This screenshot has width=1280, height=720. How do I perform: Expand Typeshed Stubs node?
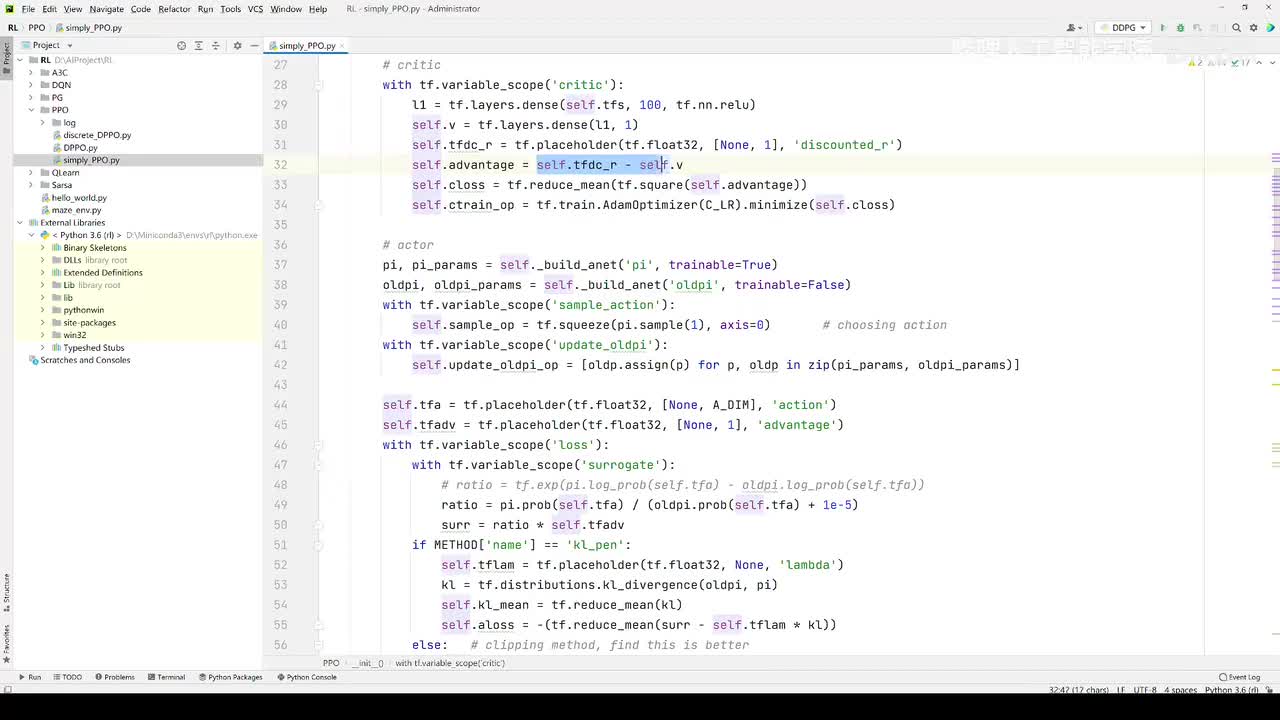[43, 348]
